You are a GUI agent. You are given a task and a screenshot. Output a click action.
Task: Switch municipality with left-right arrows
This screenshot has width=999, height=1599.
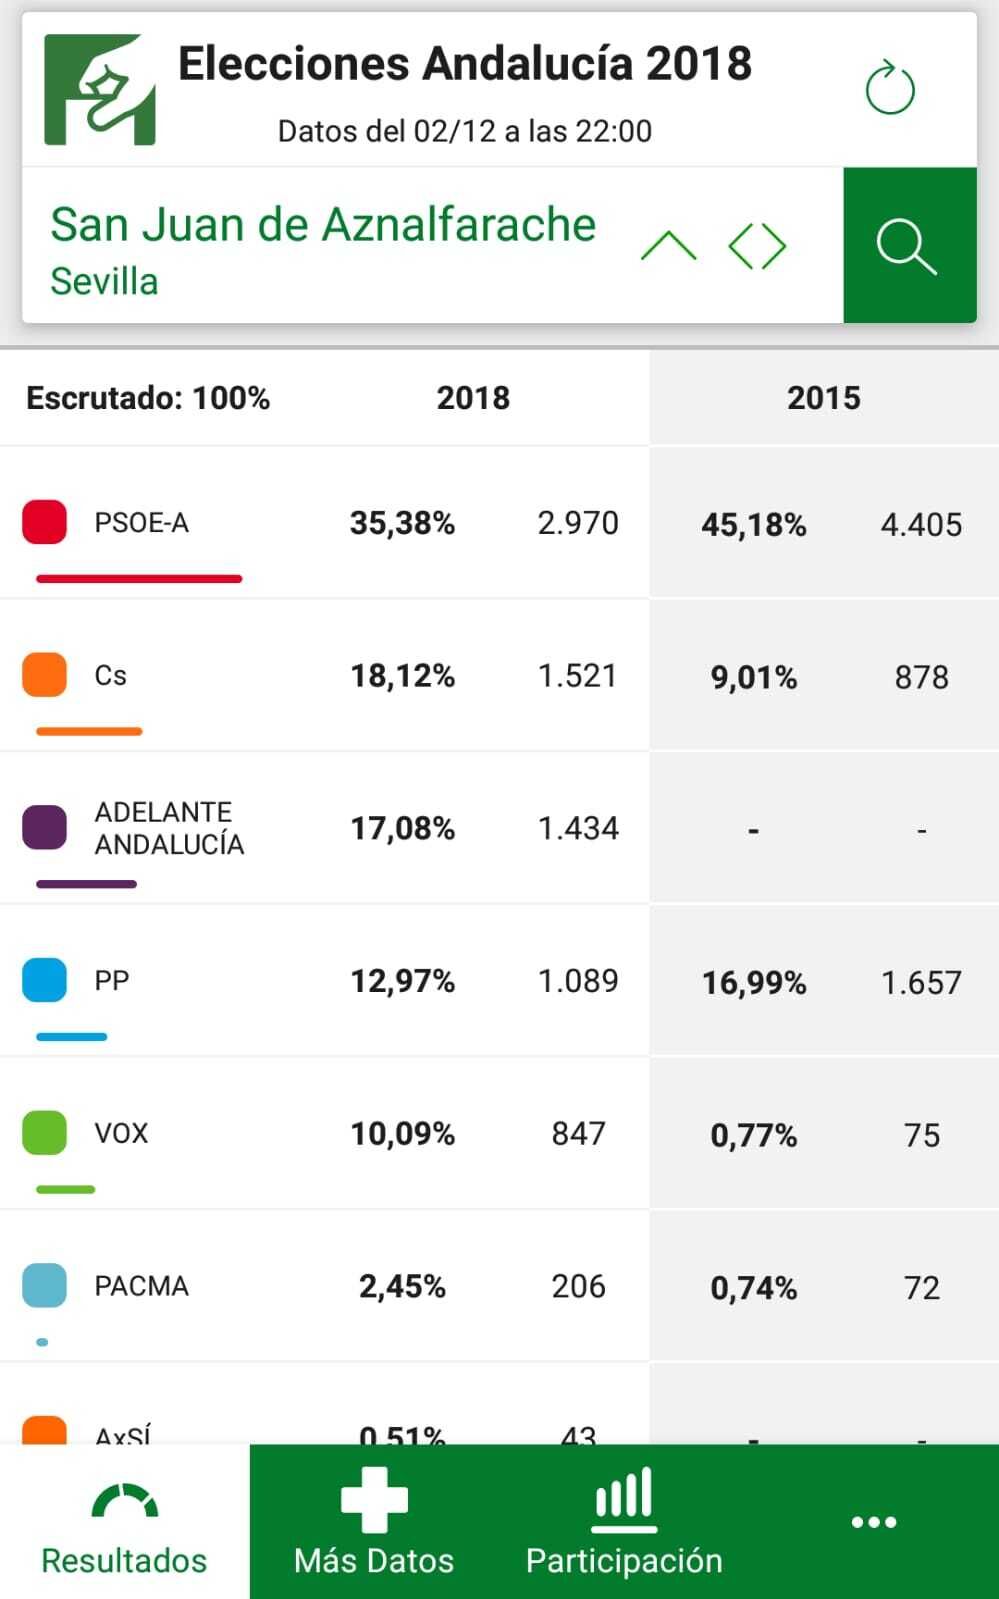pyautogui.click(x=757, y=246)
